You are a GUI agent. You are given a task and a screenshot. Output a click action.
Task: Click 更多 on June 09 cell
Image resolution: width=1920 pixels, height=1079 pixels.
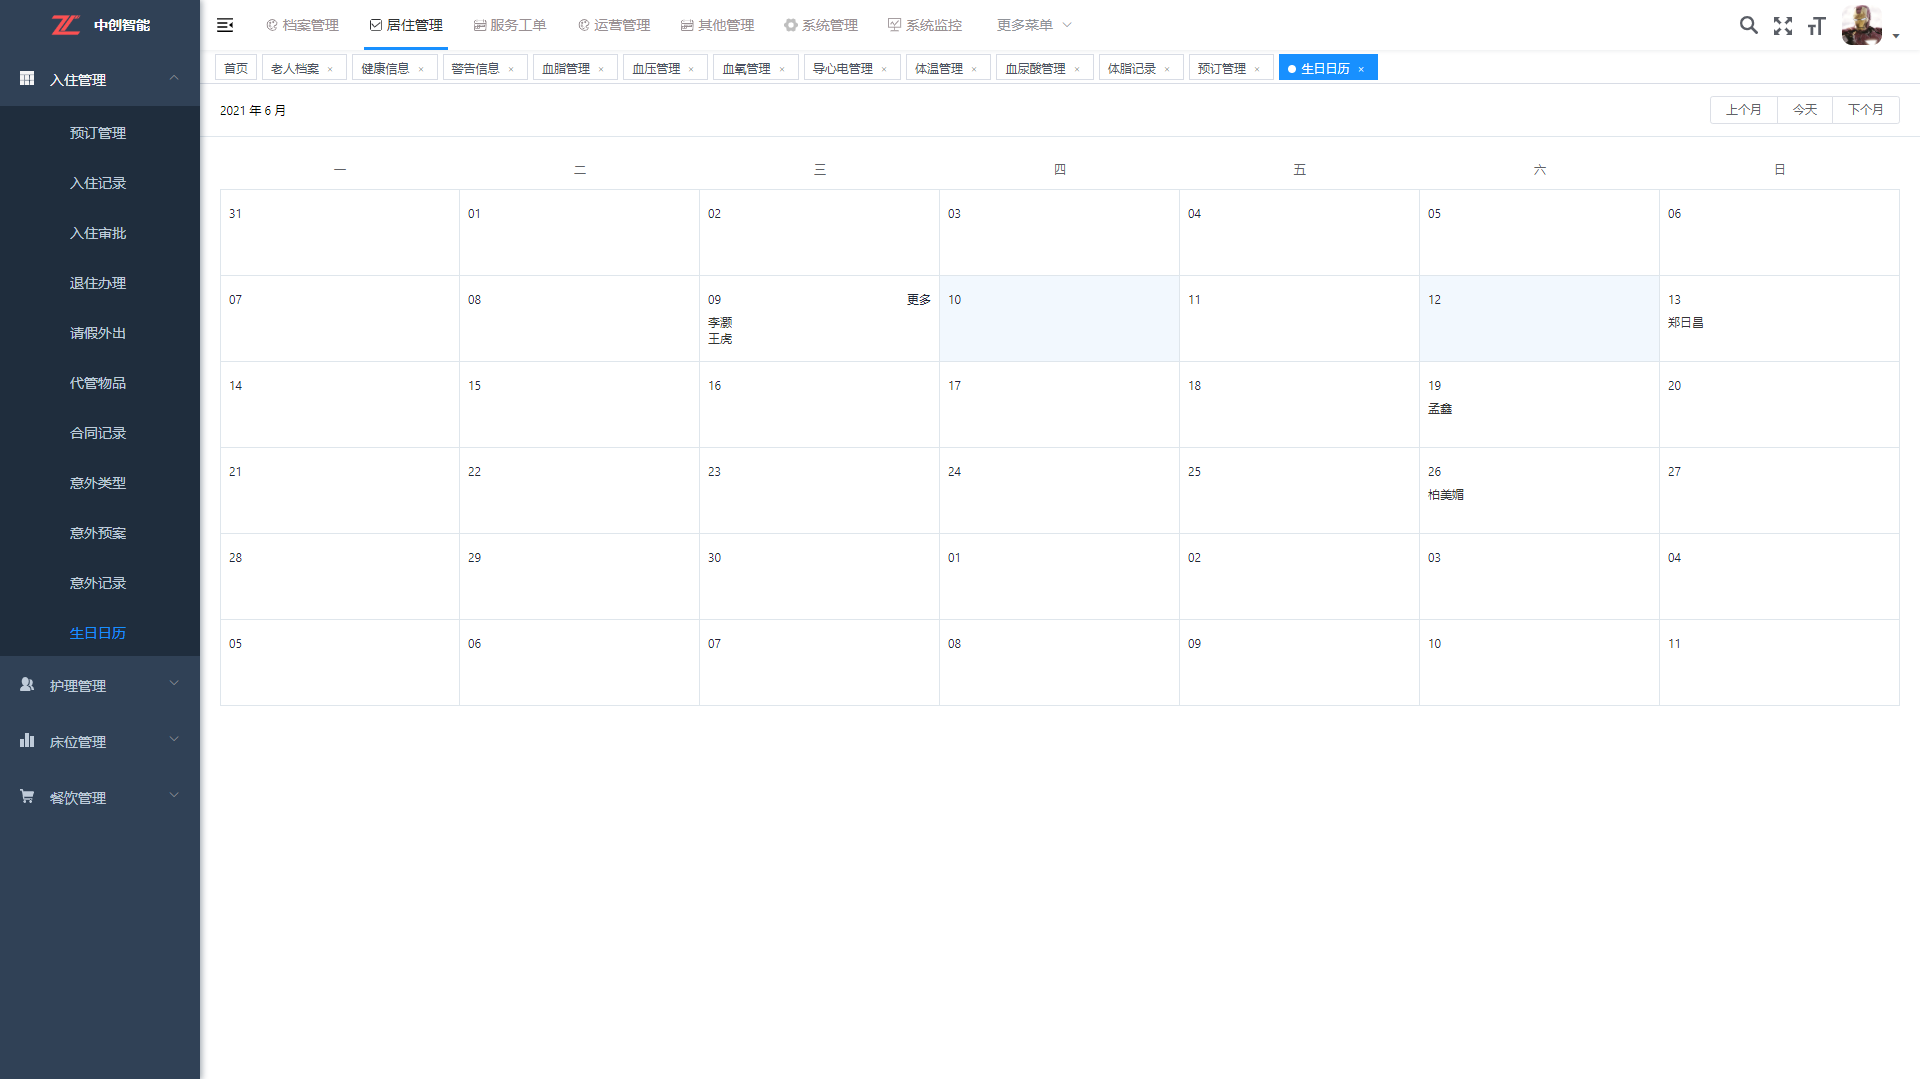click(918, 300)
